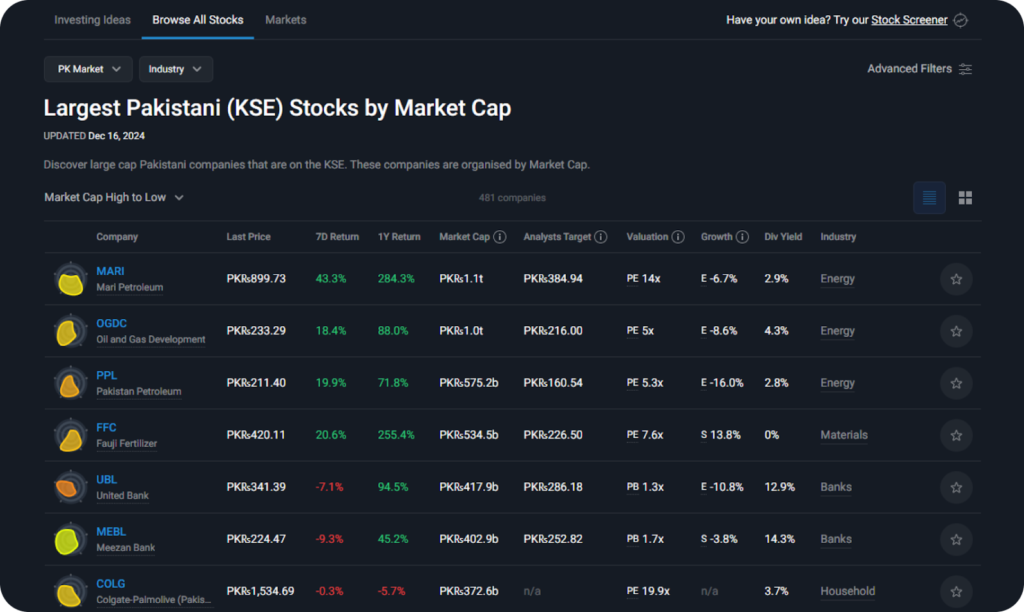Star the MEBL Meezan Bank row

pyautogui.click(x=956, y=540)
